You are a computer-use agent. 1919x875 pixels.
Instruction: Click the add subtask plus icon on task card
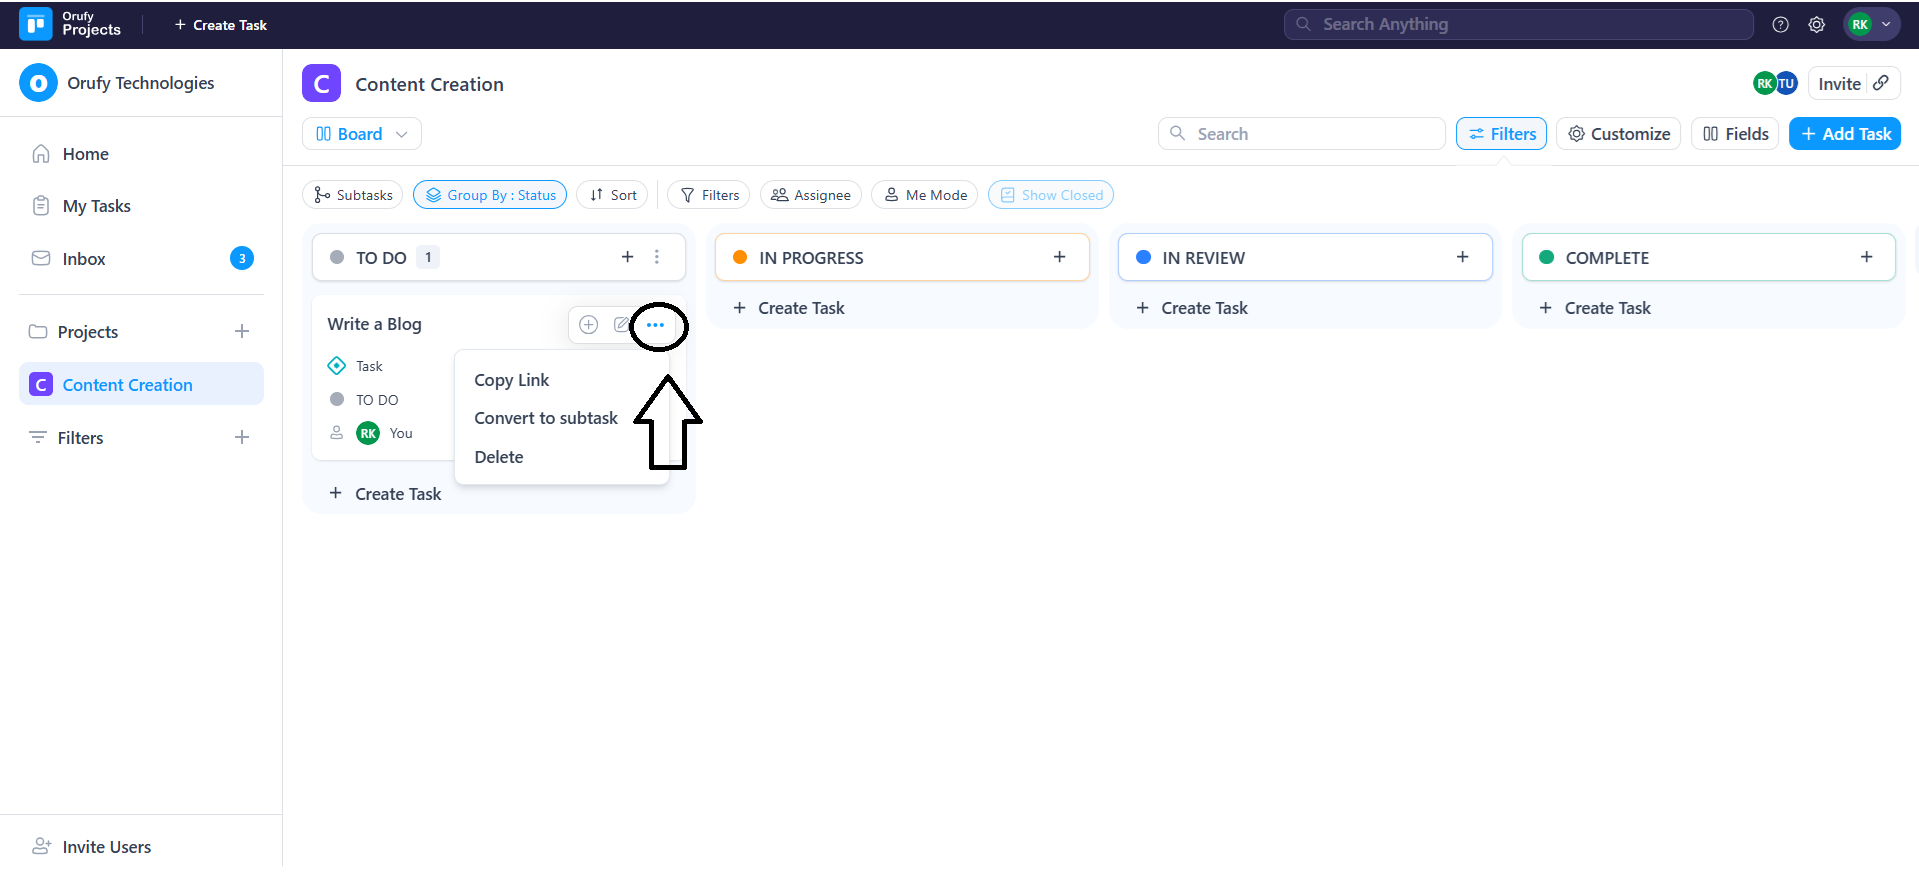589,325
